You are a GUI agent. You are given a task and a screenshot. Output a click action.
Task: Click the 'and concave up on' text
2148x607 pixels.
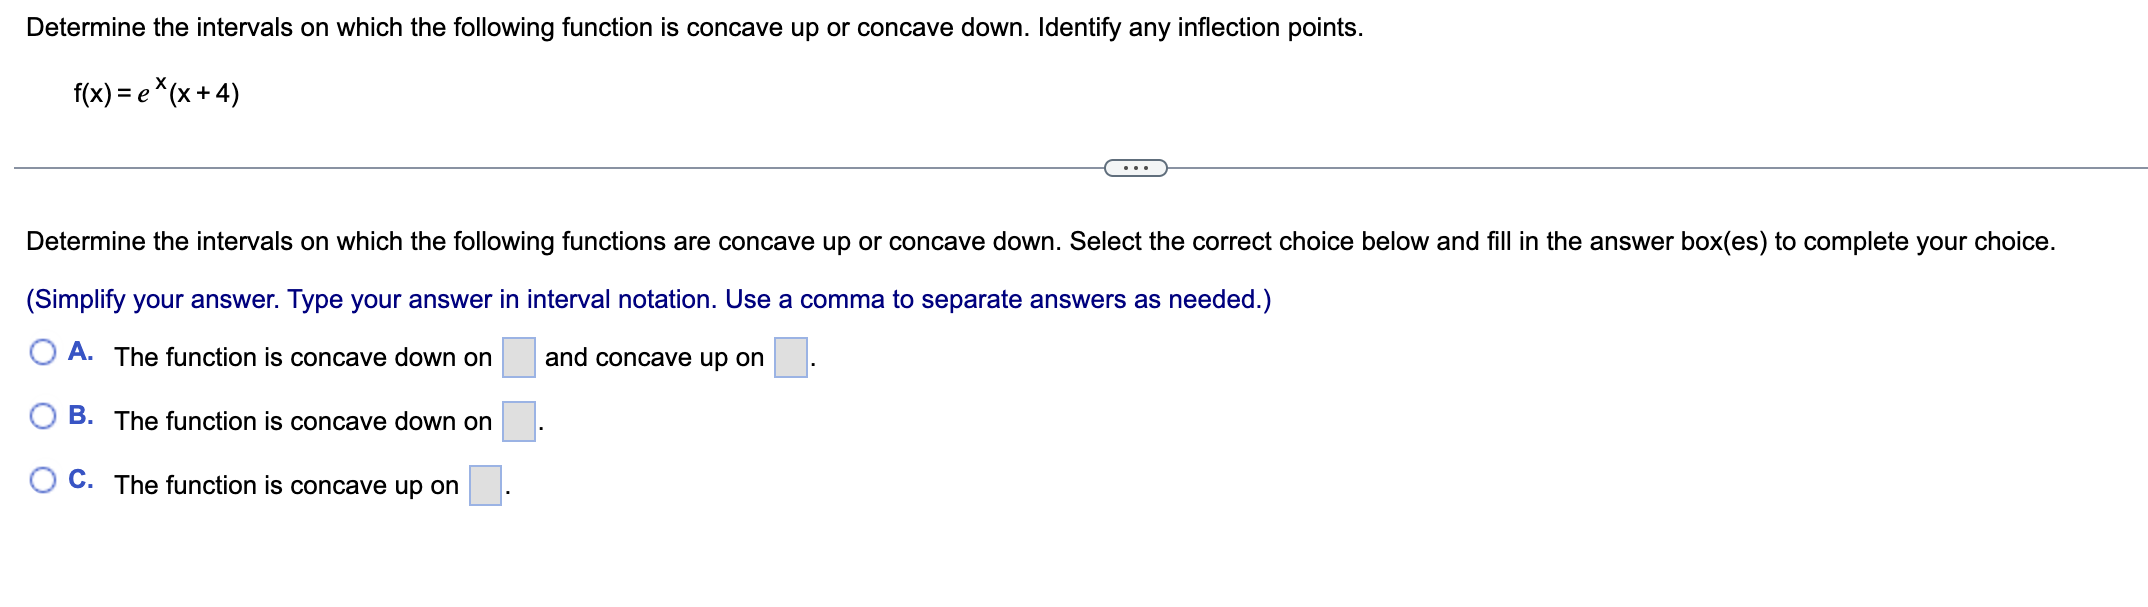[654, 357]
